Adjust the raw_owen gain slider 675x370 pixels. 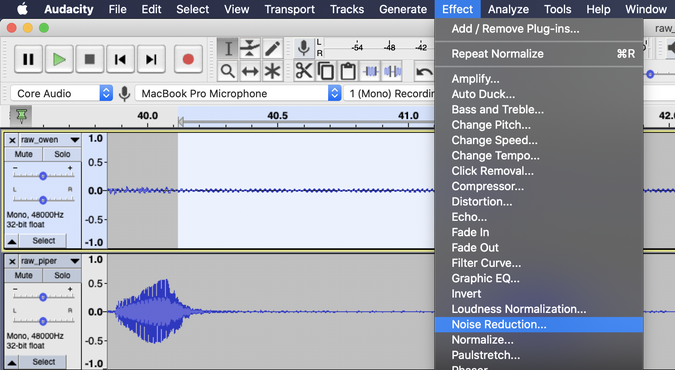pos(43,176)
